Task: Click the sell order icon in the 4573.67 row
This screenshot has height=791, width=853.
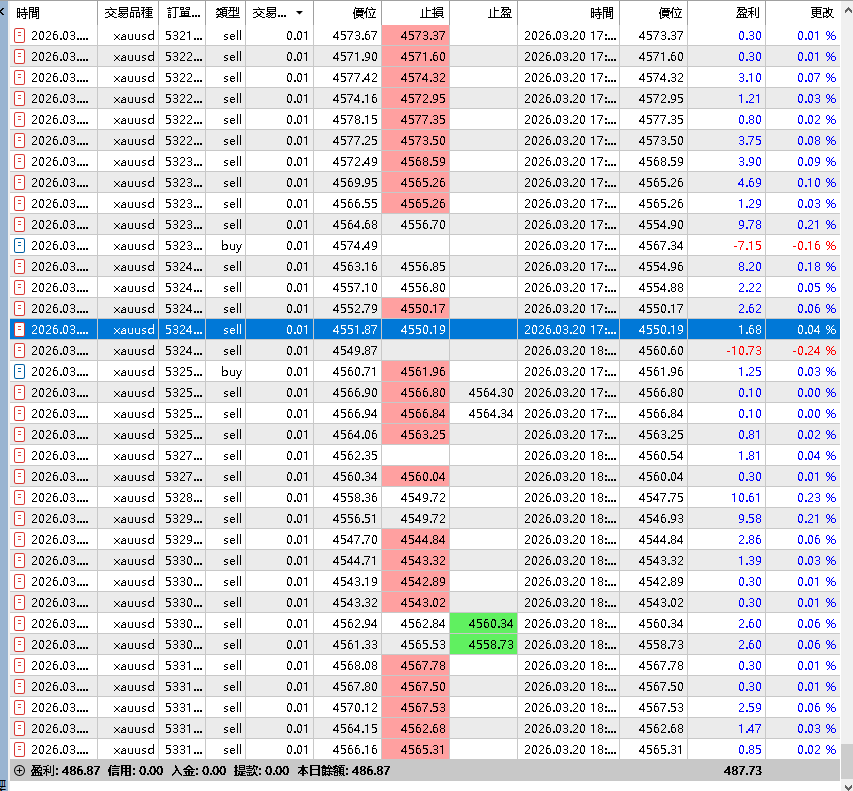Action: click(19, 36)
